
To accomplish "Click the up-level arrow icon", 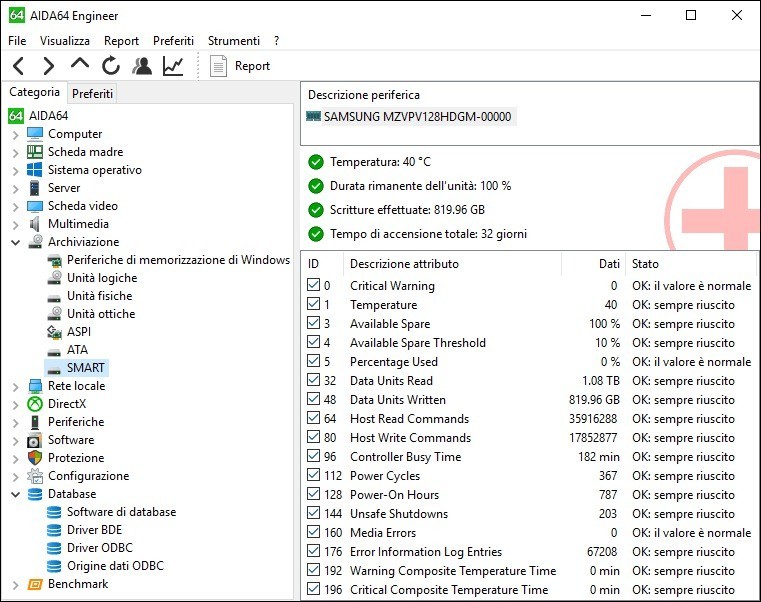I will (x=80, y=65).
